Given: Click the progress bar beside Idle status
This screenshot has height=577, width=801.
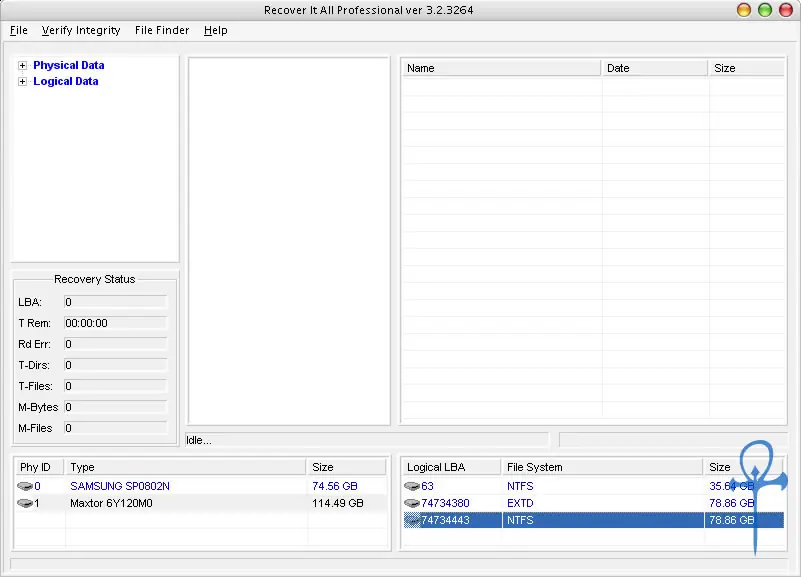Looking at the screenshot, I should (673, 440).
